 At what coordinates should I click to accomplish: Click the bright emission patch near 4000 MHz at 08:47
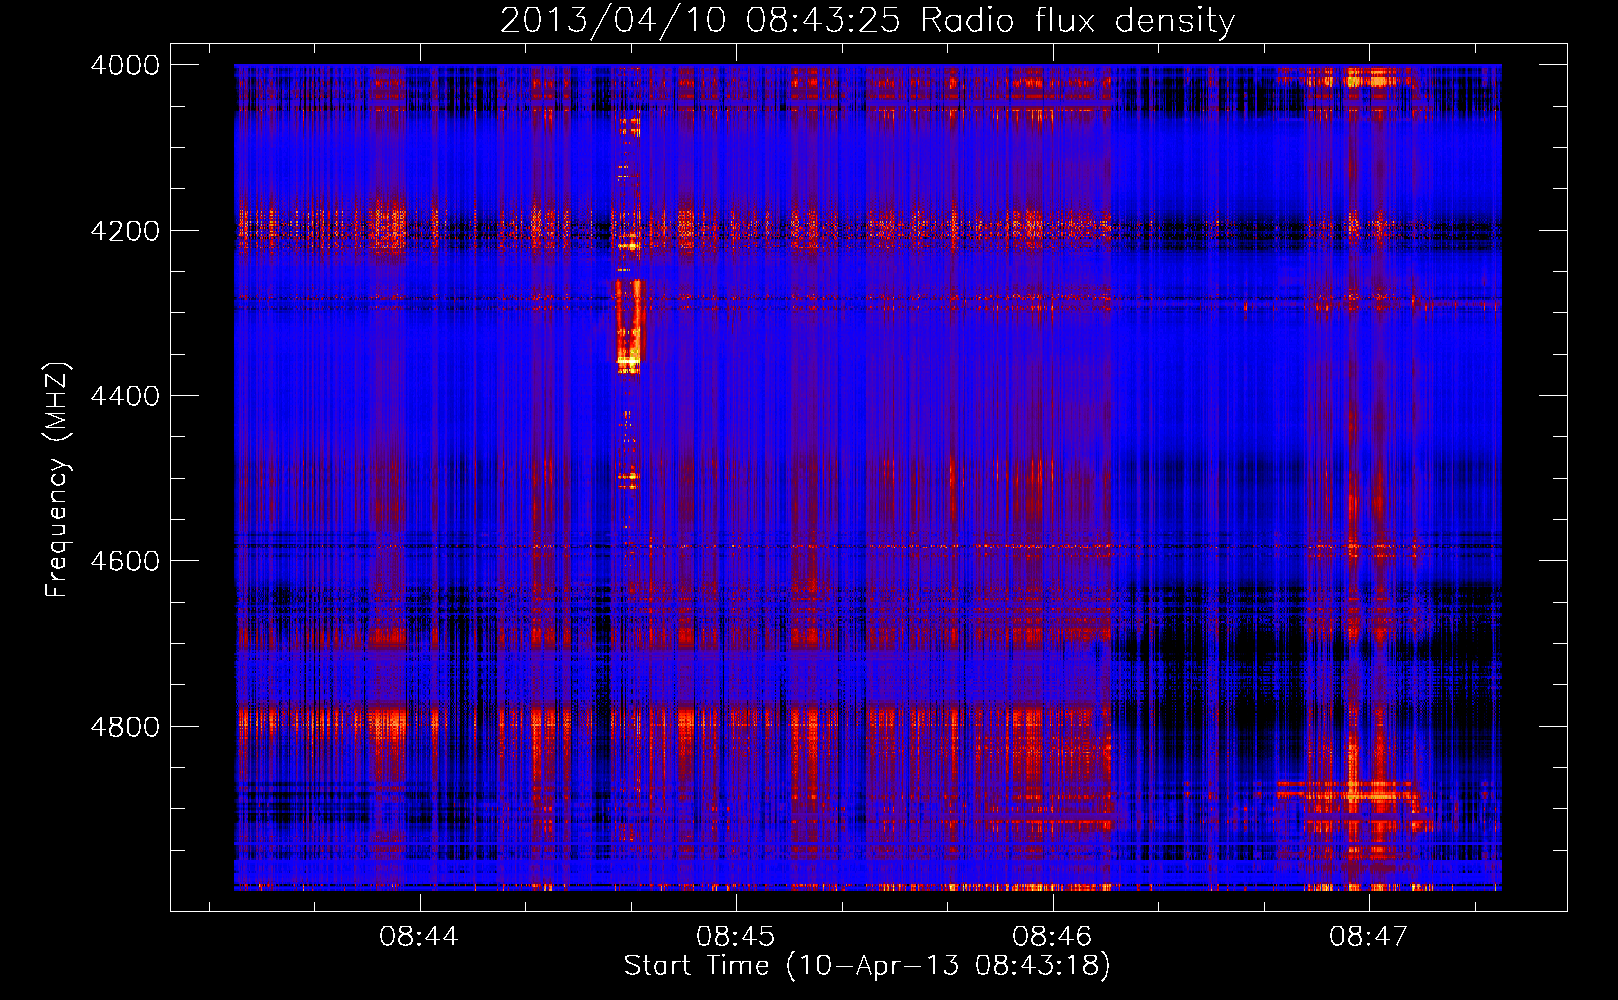pyautogui.click(x=1371, y=77)
